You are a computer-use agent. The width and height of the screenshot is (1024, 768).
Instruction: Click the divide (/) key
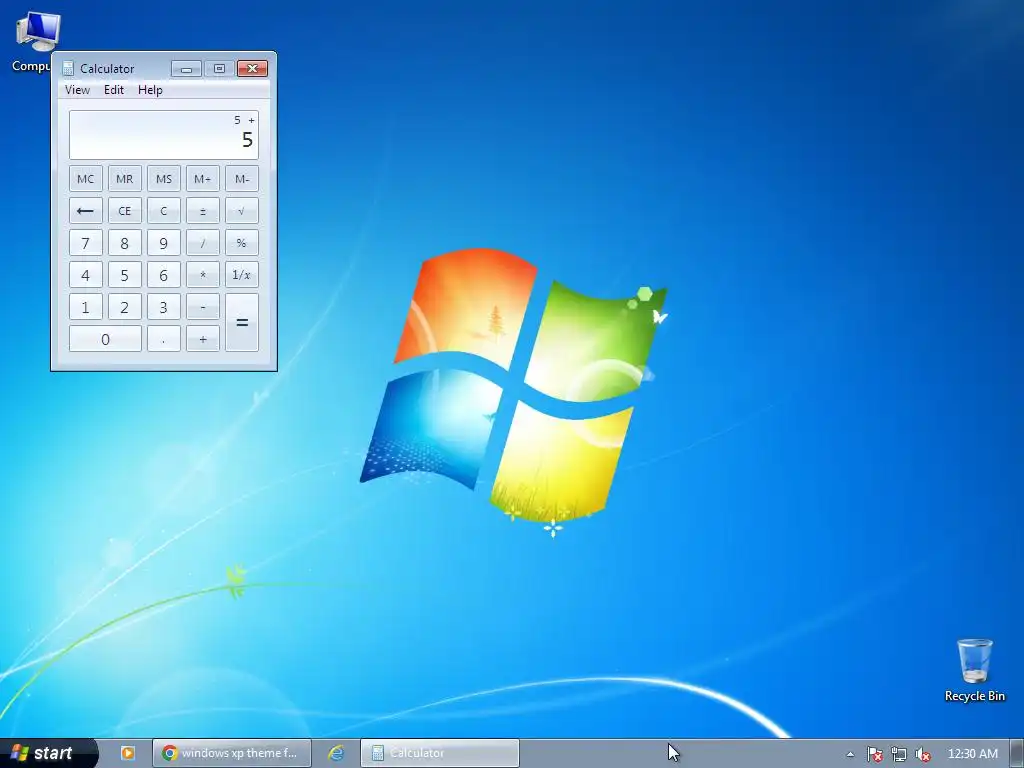coord(202,243)
